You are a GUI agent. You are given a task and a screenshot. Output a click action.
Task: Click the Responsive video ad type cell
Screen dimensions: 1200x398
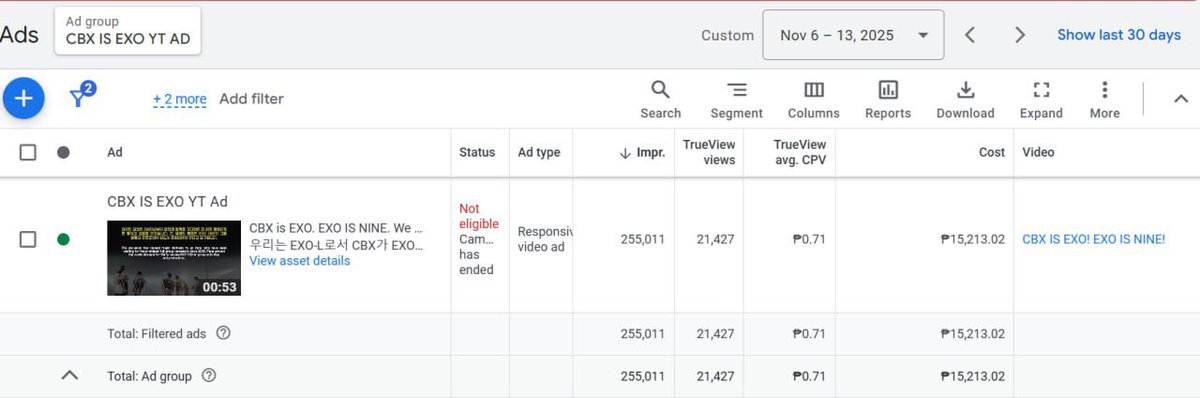point(544,239)
